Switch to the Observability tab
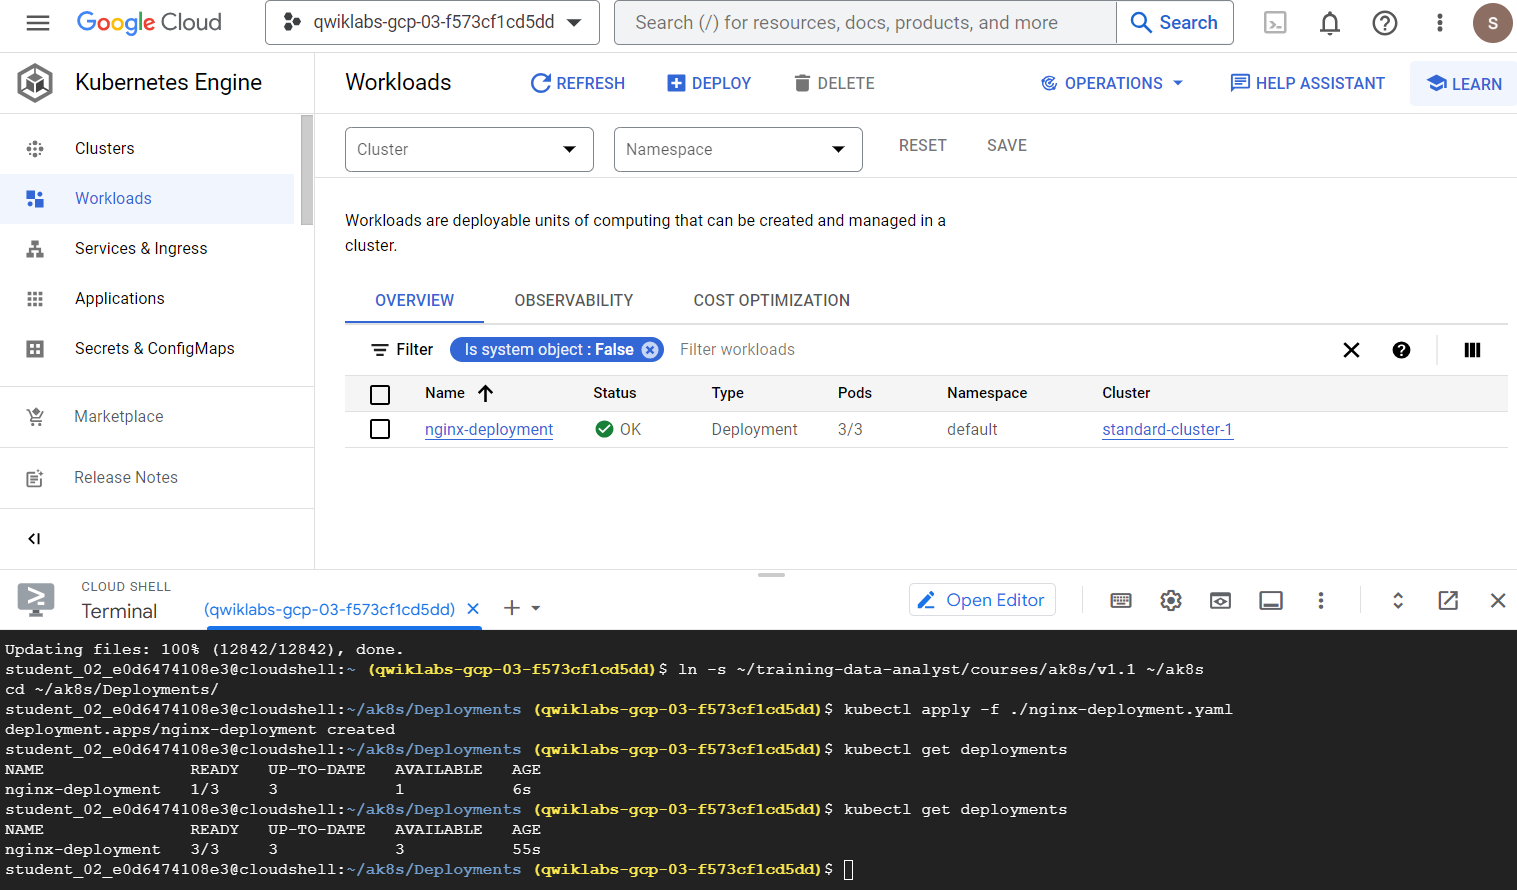Screen dimensions: 1517x890 [574, 300]
